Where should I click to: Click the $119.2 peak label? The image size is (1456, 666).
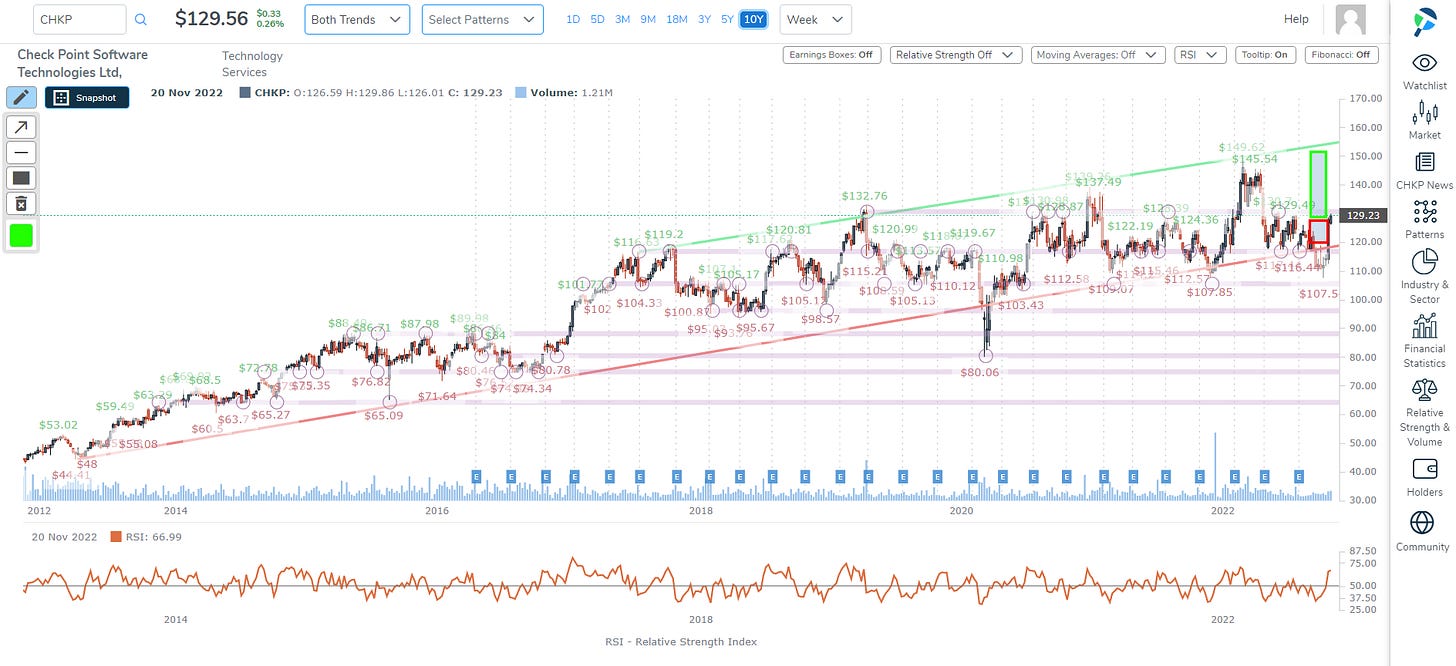point(664,235)
